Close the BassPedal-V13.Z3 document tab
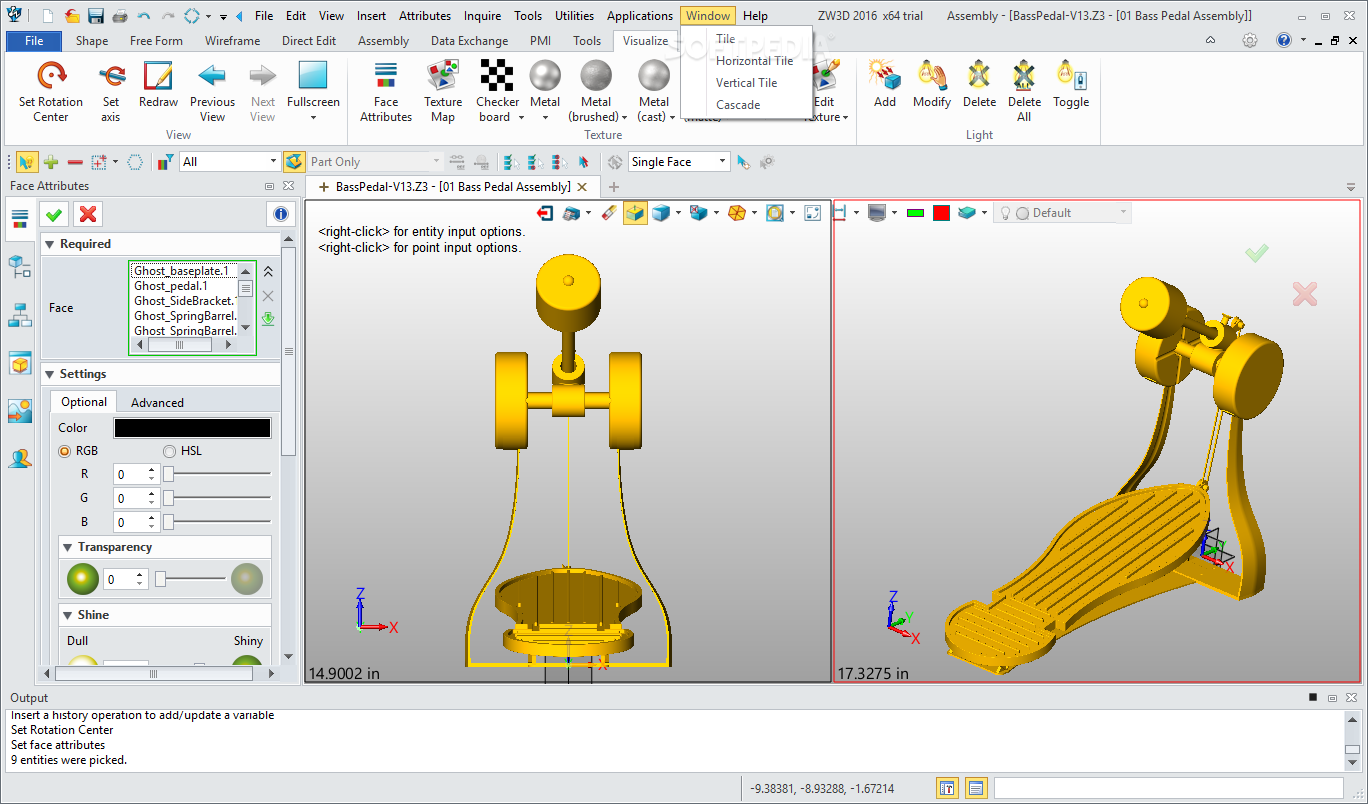Image resolution: width=1368 pixels, height=804 pixels. coord(583,187)
